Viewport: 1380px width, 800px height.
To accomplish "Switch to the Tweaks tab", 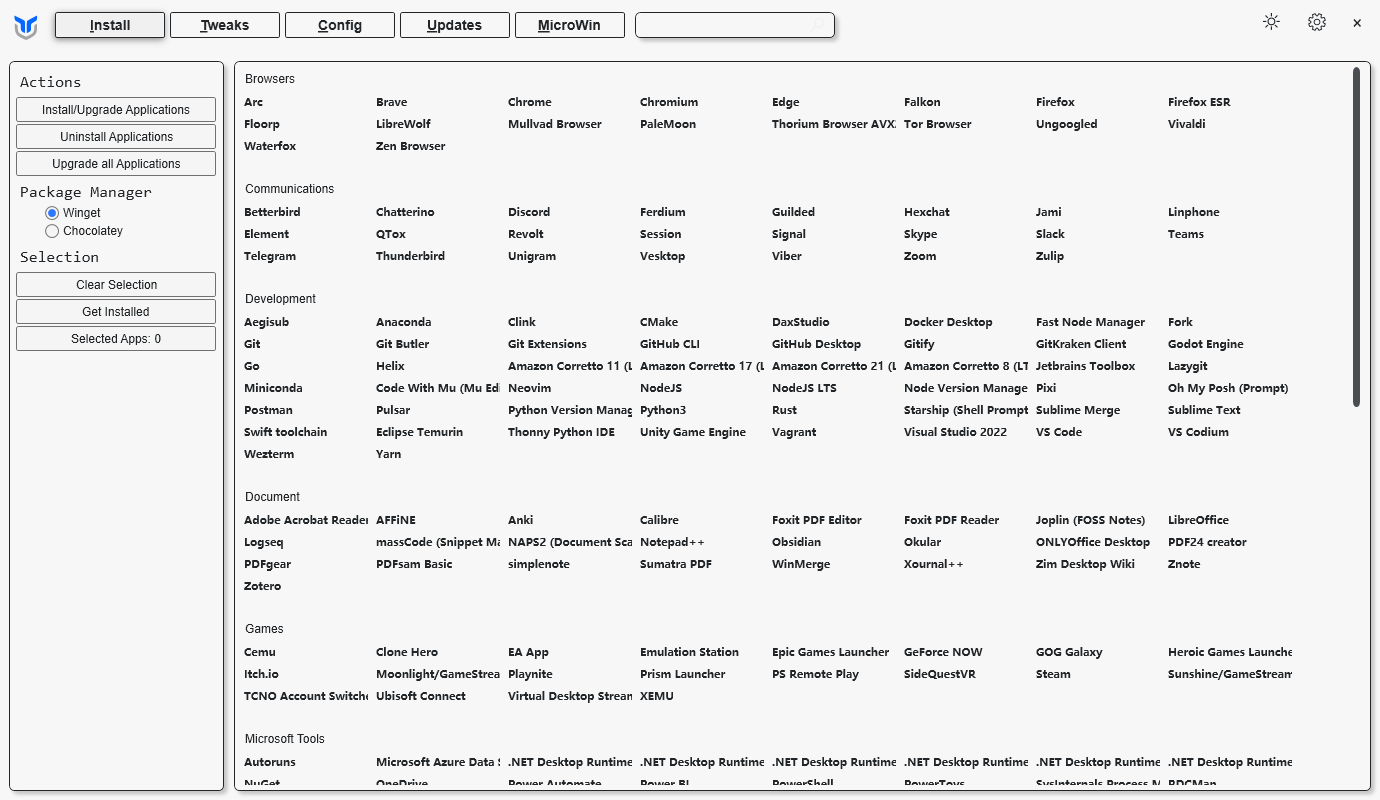I will (x=225, y=25).
